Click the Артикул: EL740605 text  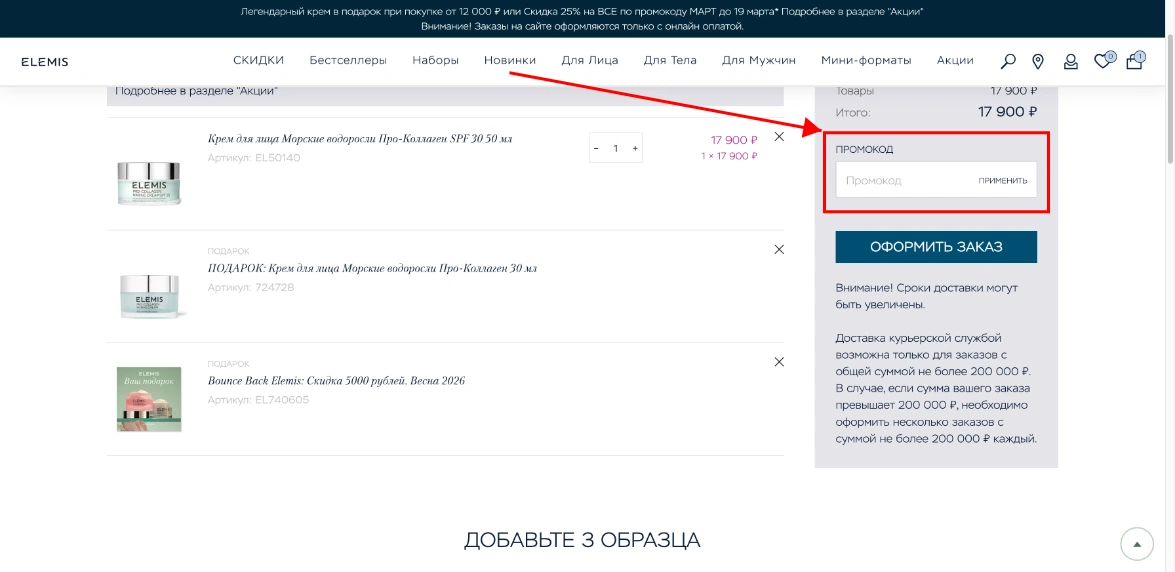tap(258, 400)
